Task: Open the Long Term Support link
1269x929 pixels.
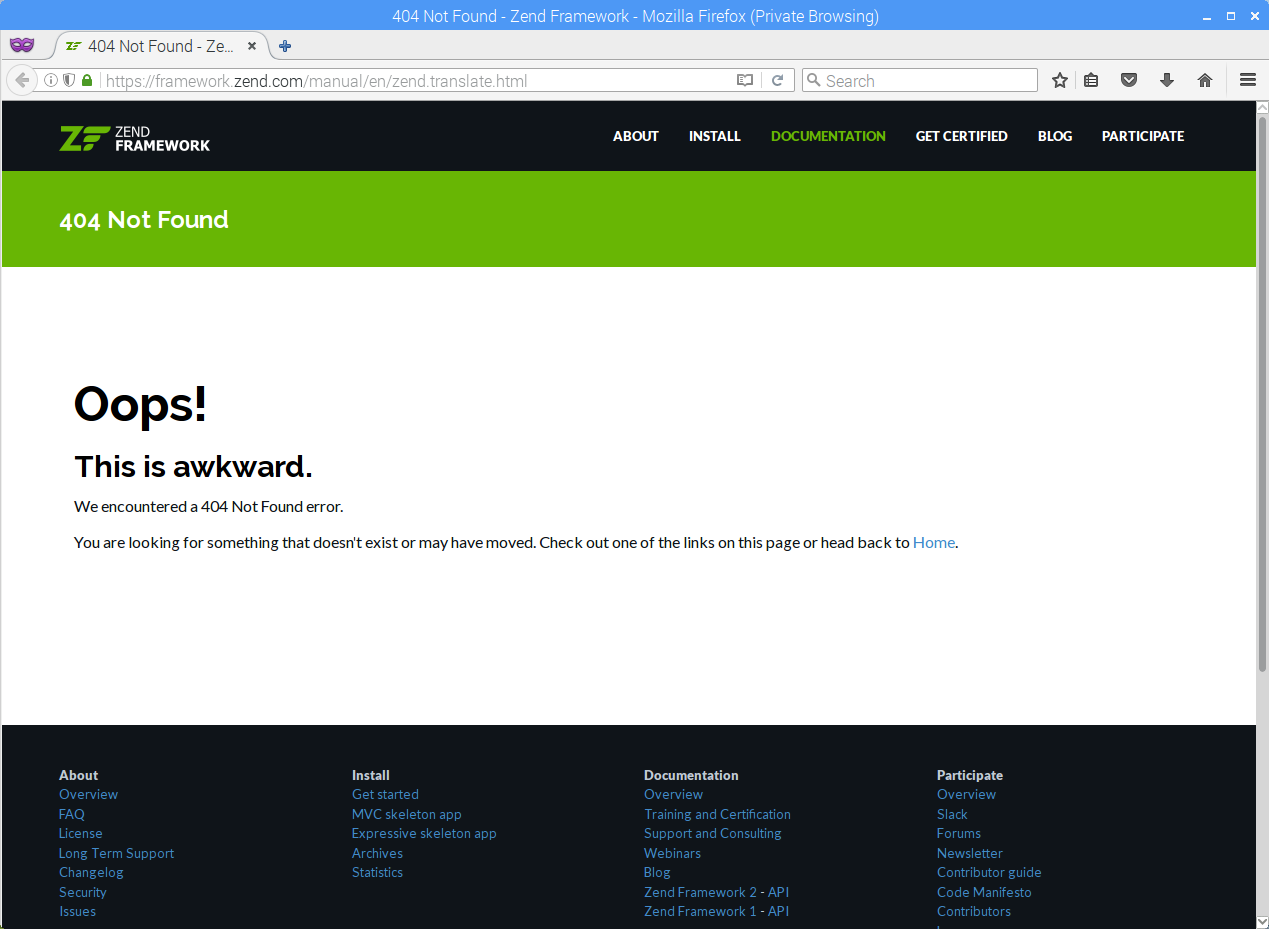Action: click(x=116, y=853)
